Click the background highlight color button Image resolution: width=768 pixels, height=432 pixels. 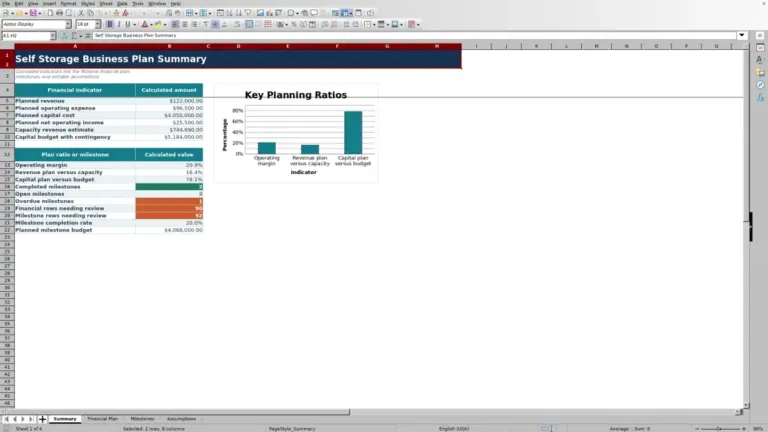coord(158,24)
